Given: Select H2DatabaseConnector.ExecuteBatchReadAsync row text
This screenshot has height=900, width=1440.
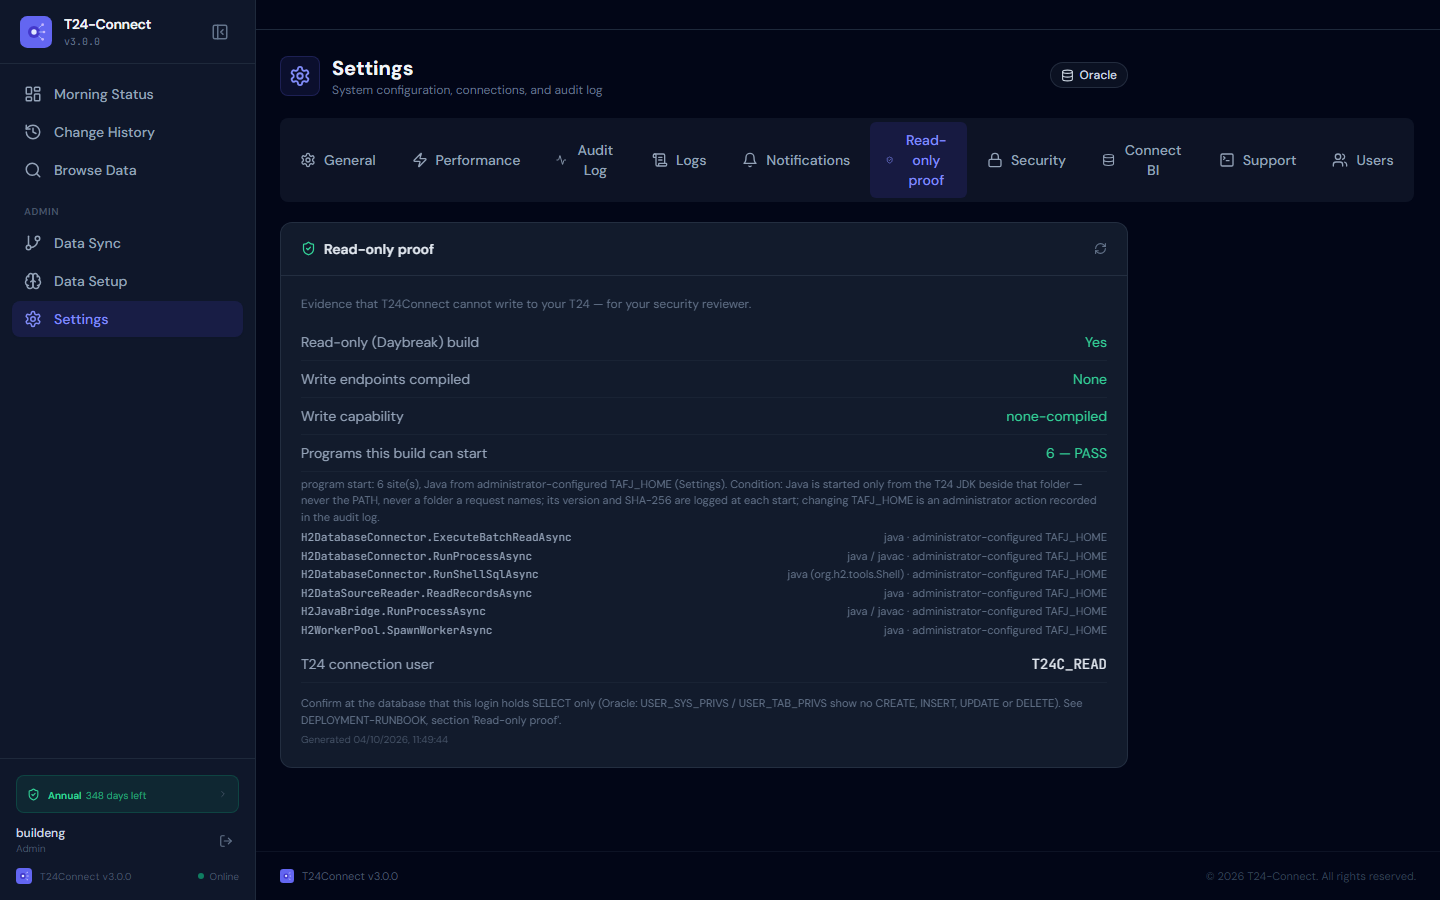Looking at the screenshot, I should click(436, 538).
